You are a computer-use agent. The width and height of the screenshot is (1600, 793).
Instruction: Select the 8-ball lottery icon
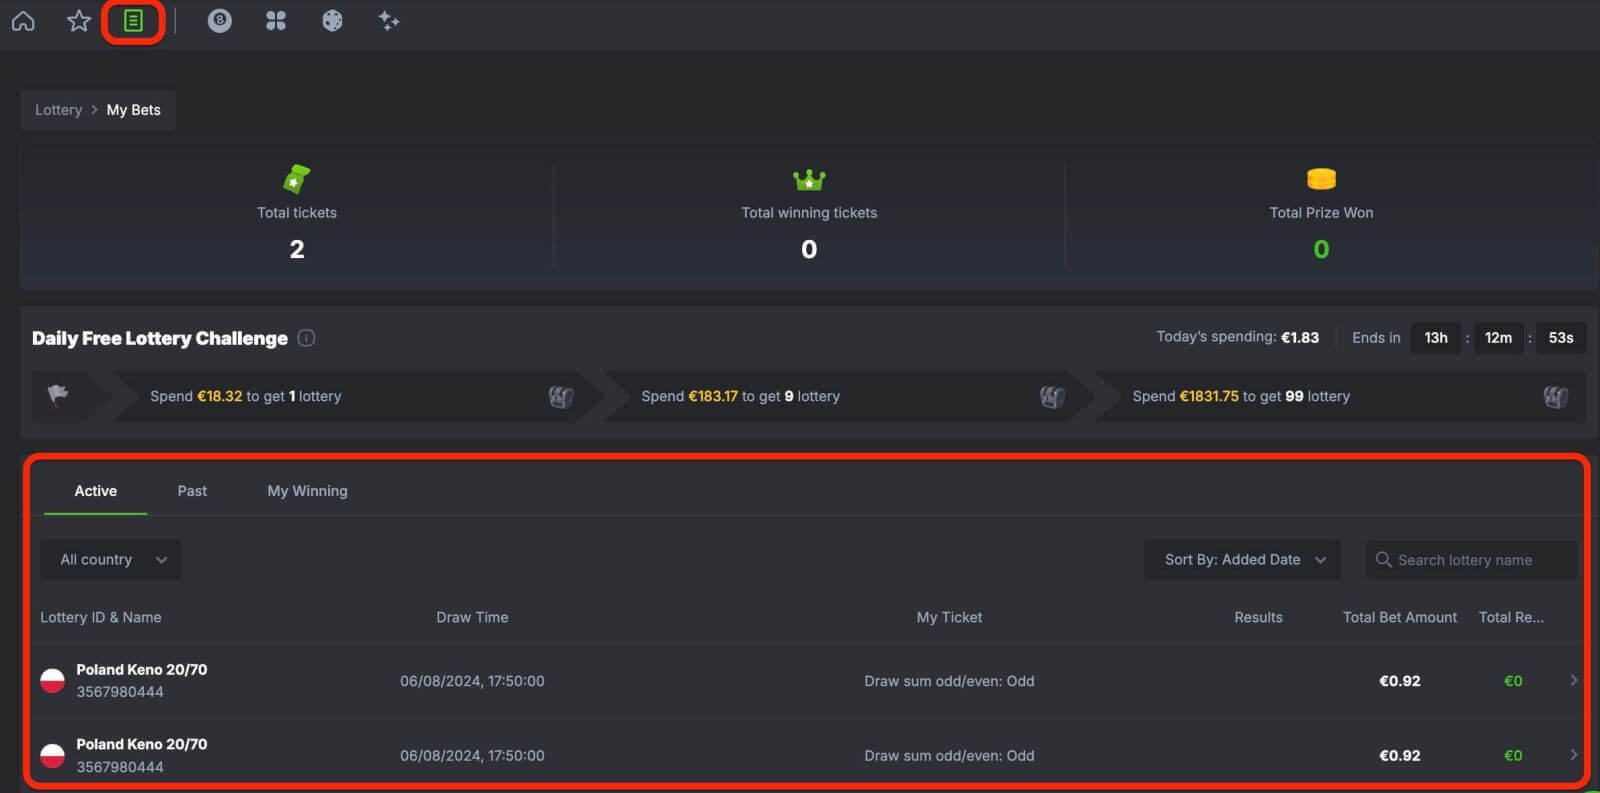click(220, 21)
